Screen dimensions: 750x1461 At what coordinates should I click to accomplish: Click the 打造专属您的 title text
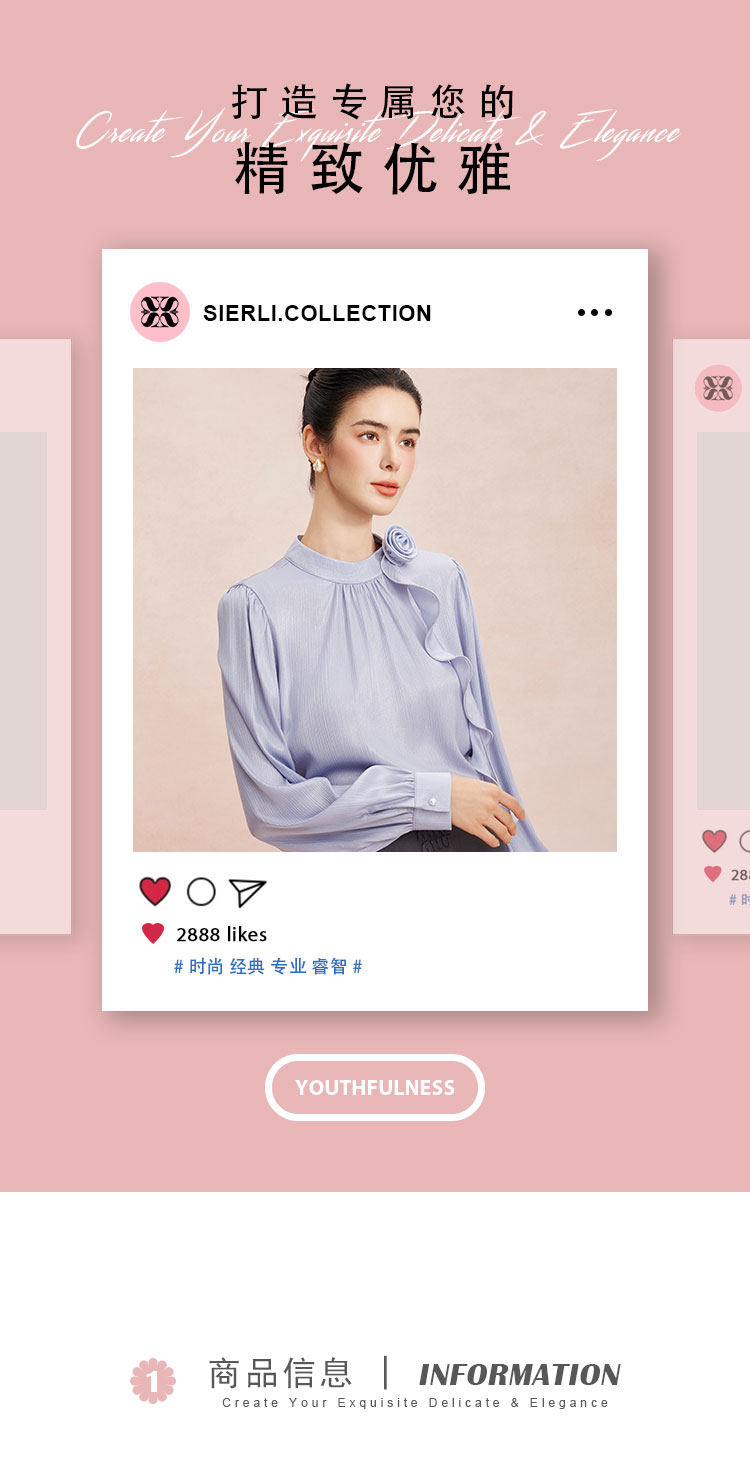(374, 102)
